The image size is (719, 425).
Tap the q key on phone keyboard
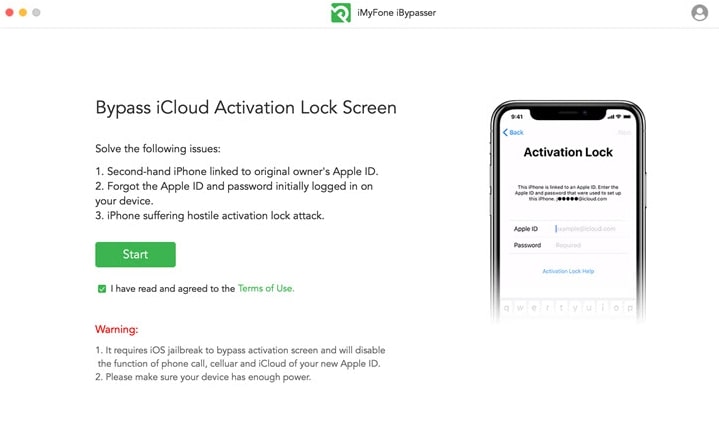tap(507, 308)
